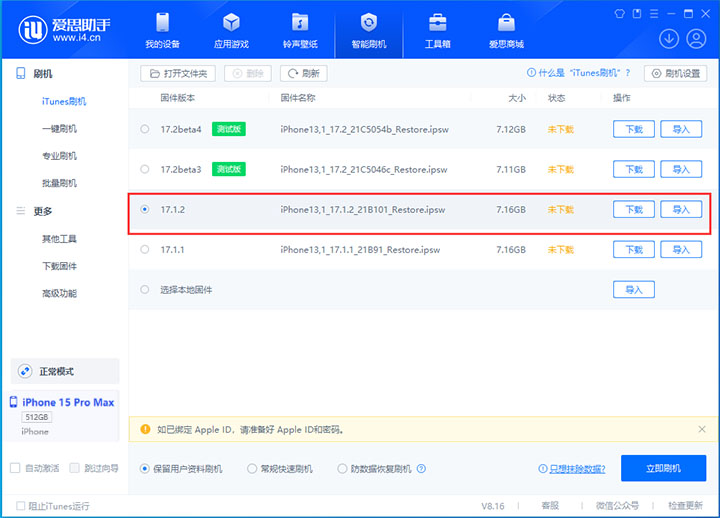Open 我的设备 device tab
Image resolution: width=720 pixels, height=518 pixels.
[163, 30]
